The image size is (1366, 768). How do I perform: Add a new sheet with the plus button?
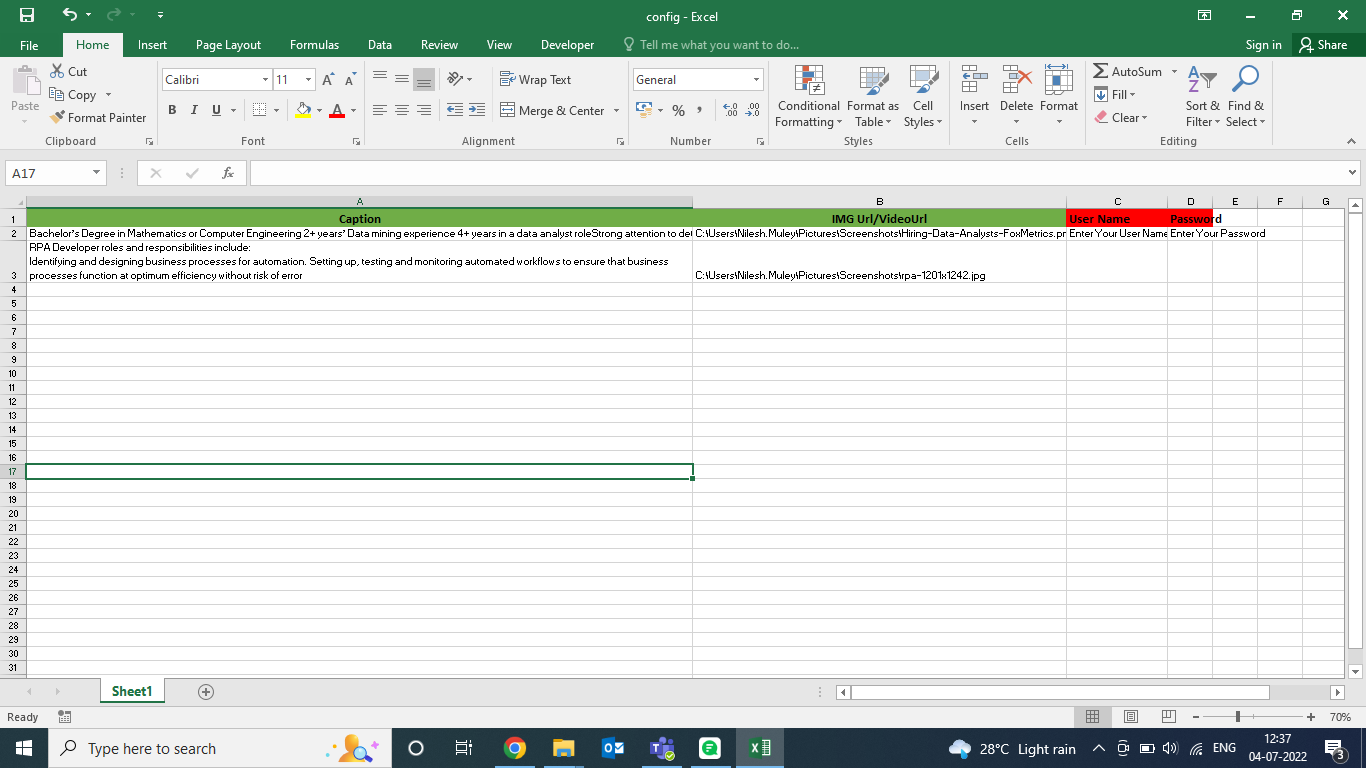click(206, 692)
